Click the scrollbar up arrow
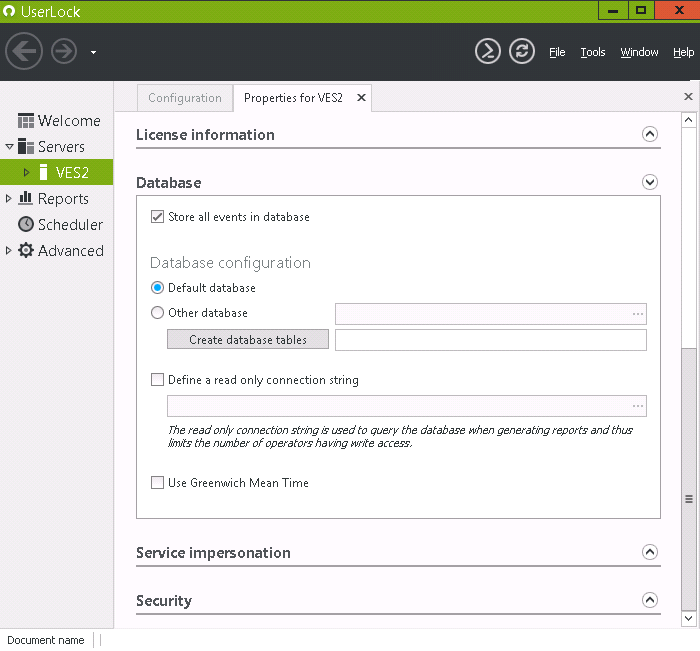 688,120
